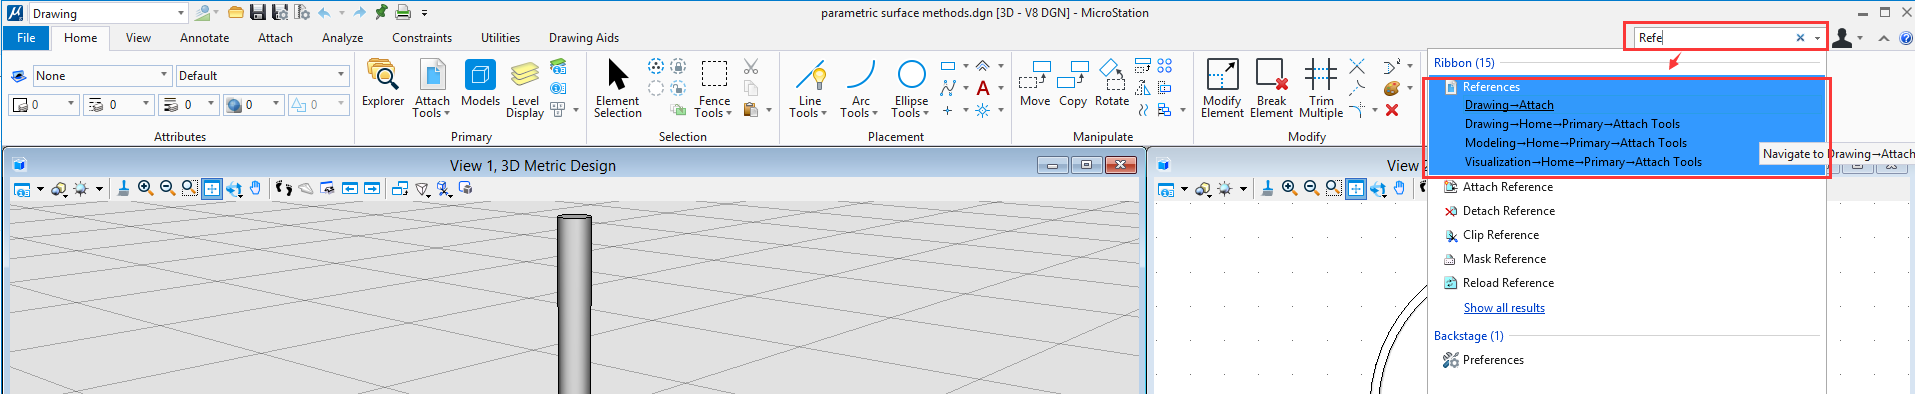The width and height of the screenshot is (1915, 394).
Task: Click 'Visualization→Home→Primary→Attach Tools' result
Action: 1583,162
